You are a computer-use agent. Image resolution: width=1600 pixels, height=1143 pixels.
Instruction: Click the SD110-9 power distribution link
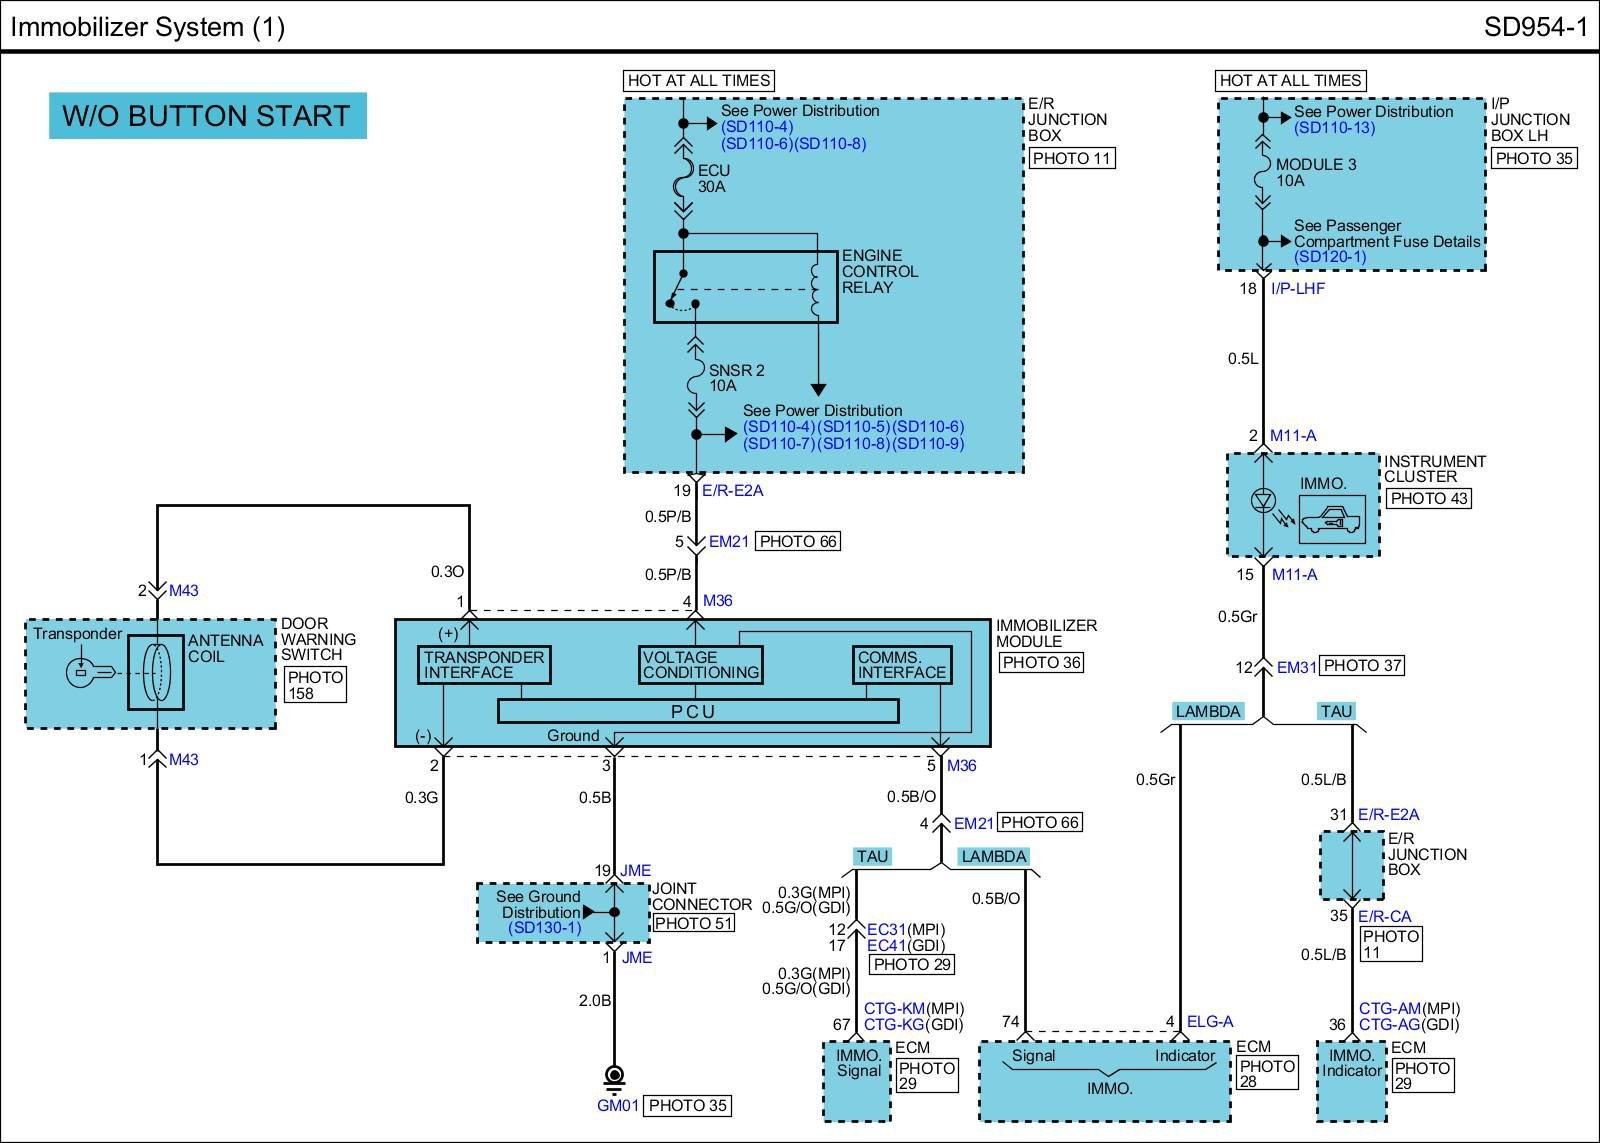(x=929, y=443)
